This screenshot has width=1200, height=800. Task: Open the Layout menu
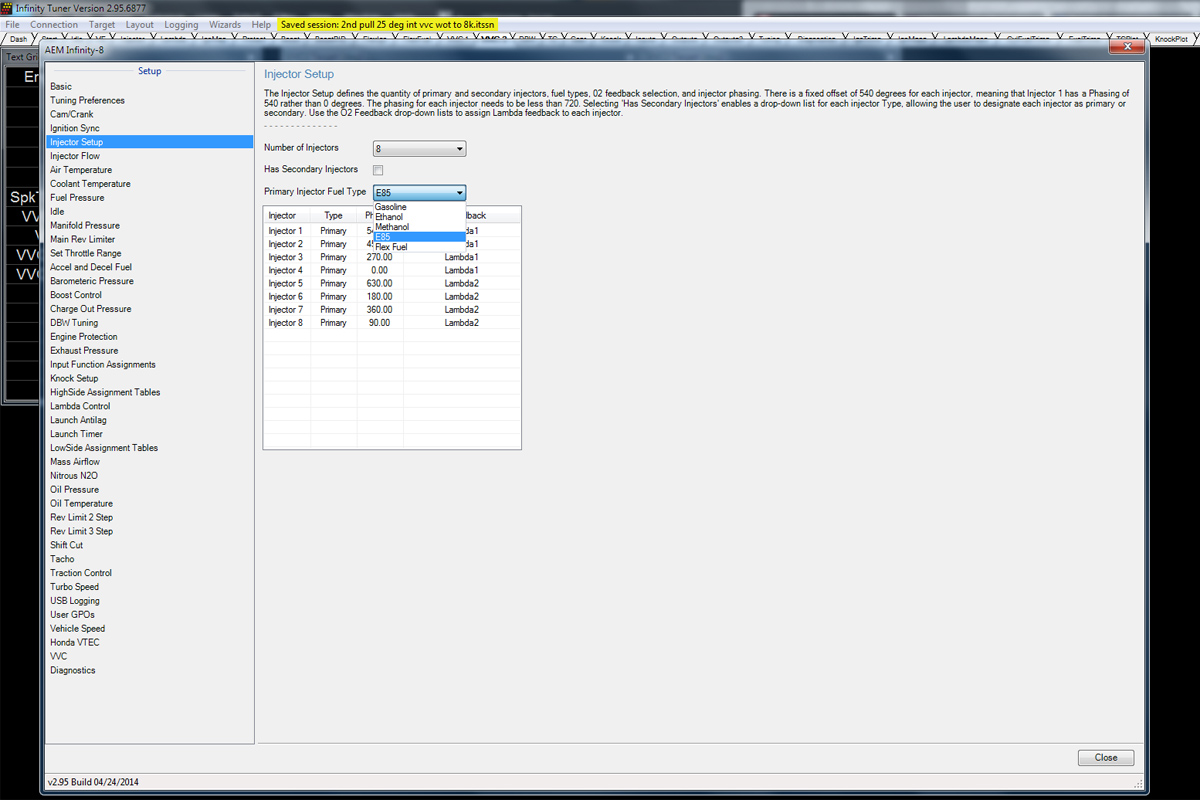coord(140,24)
